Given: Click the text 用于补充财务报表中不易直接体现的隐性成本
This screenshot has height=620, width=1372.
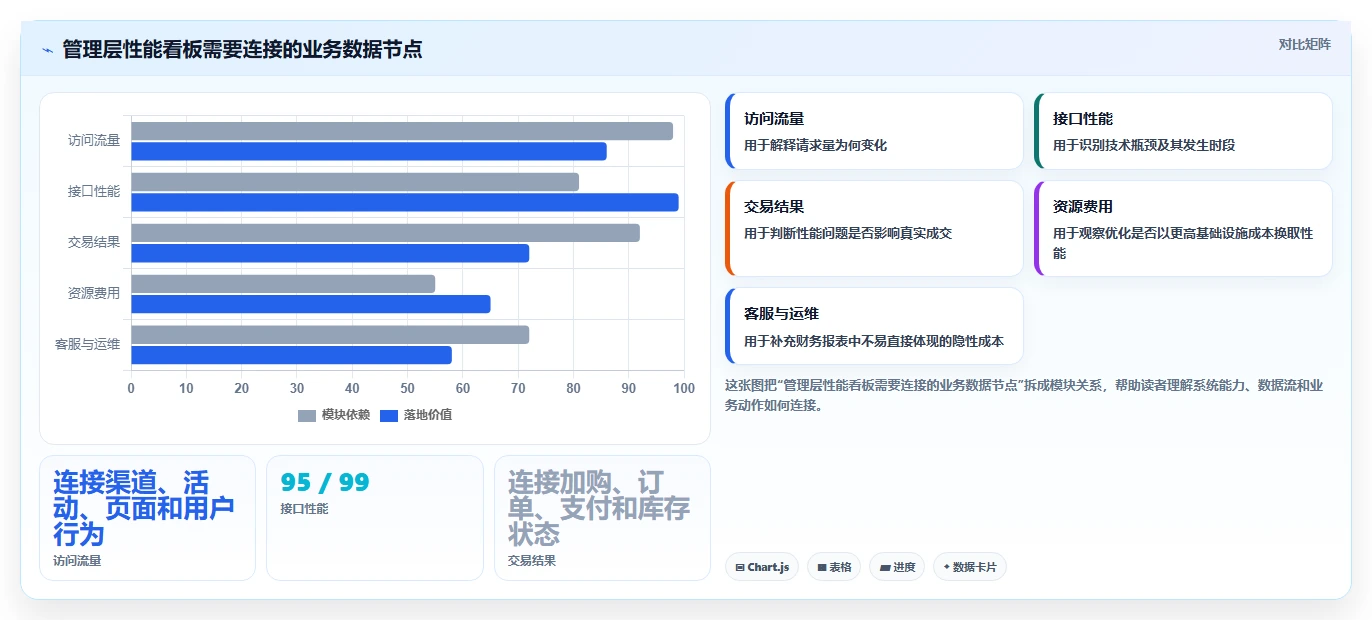Looking at the screenshot, I should coord(874,341).
